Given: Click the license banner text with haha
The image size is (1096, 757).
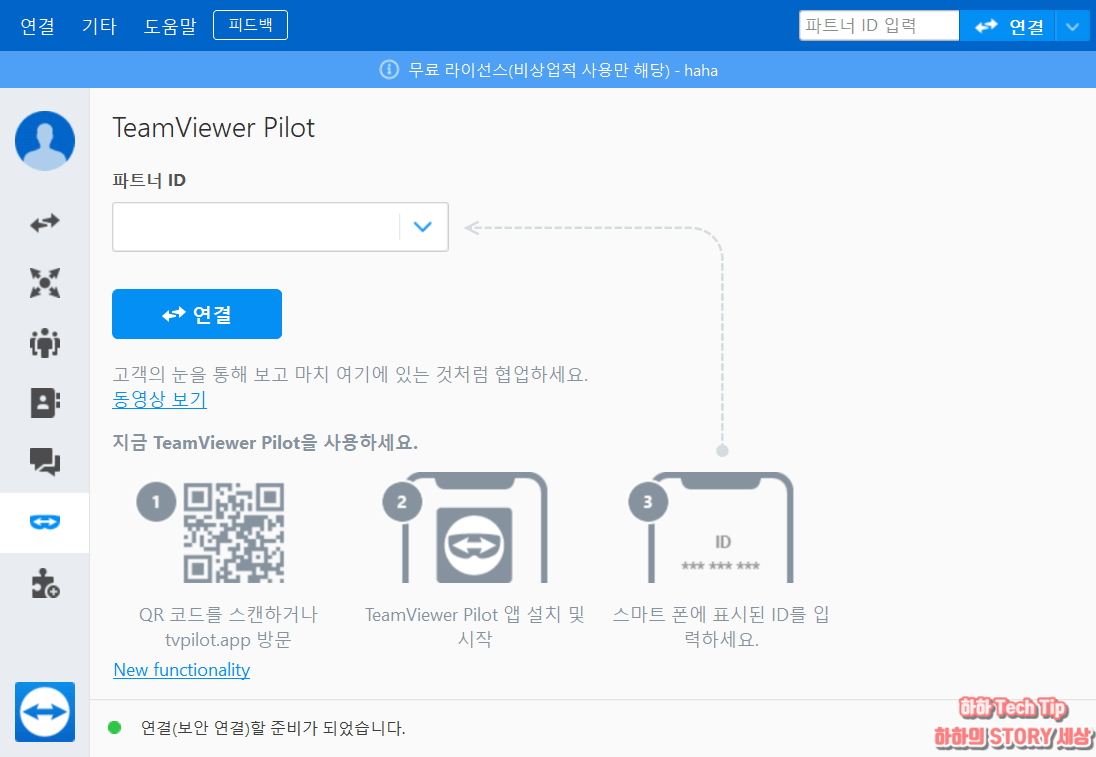Looking at the screenshot, I should coord(563,70).
